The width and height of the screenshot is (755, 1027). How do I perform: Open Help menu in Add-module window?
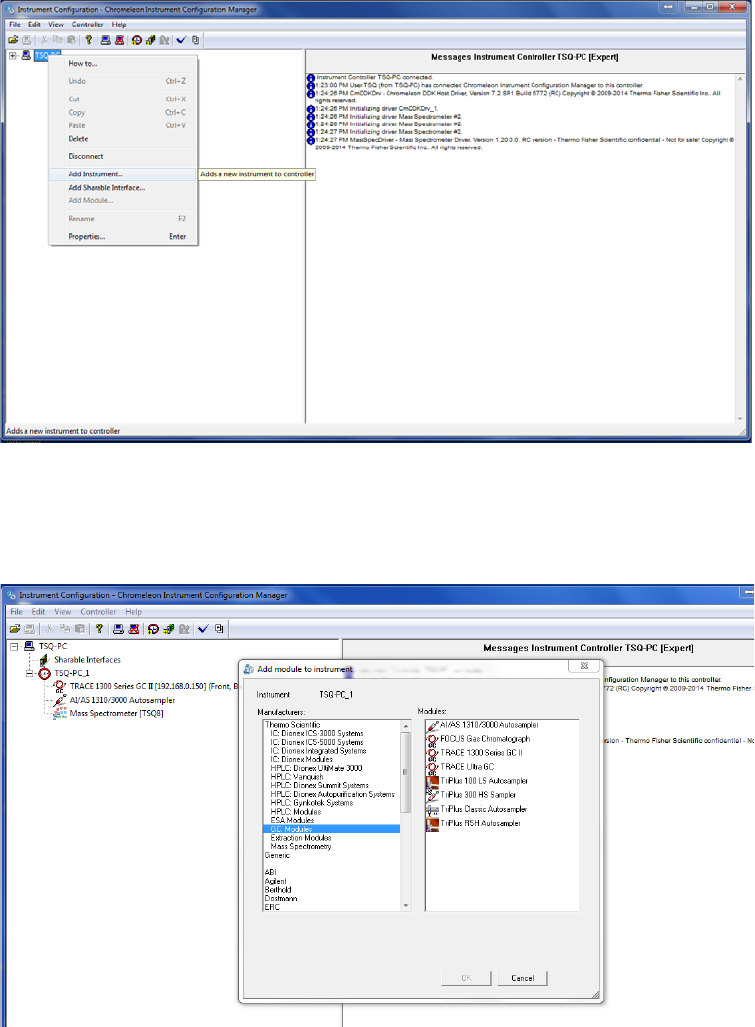pyautogui.click(x=134, y=612)
